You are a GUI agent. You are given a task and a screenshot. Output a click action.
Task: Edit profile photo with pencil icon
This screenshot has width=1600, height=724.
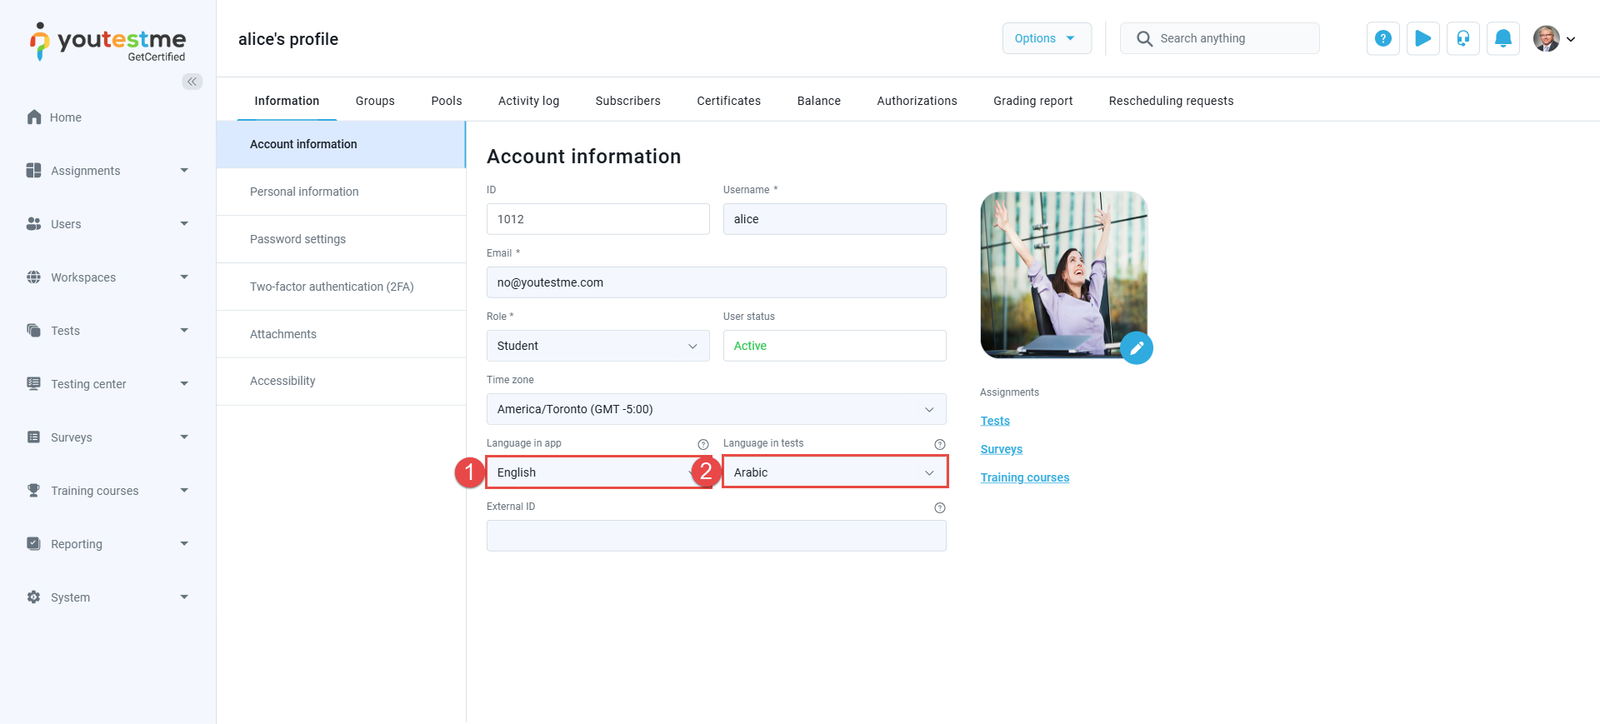[1136, 348]
